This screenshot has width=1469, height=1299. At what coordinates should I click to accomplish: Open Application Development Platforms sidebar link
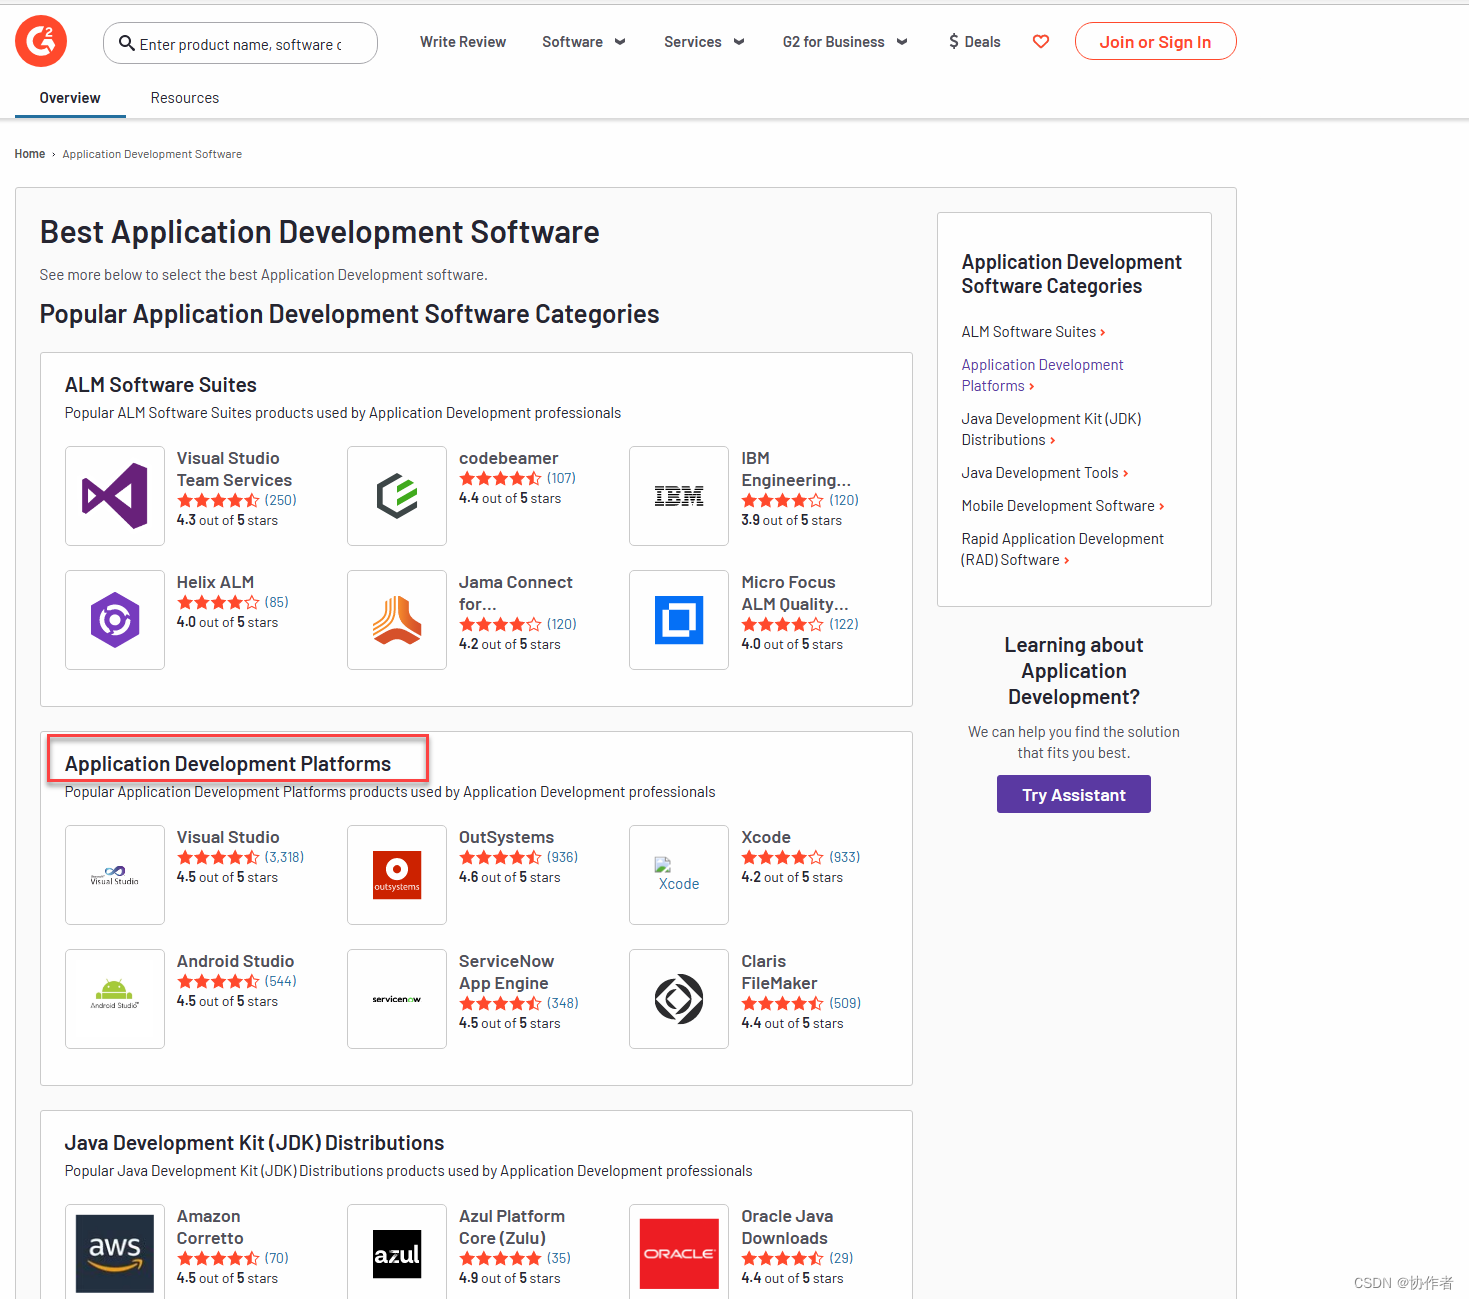click(1043, 375)
